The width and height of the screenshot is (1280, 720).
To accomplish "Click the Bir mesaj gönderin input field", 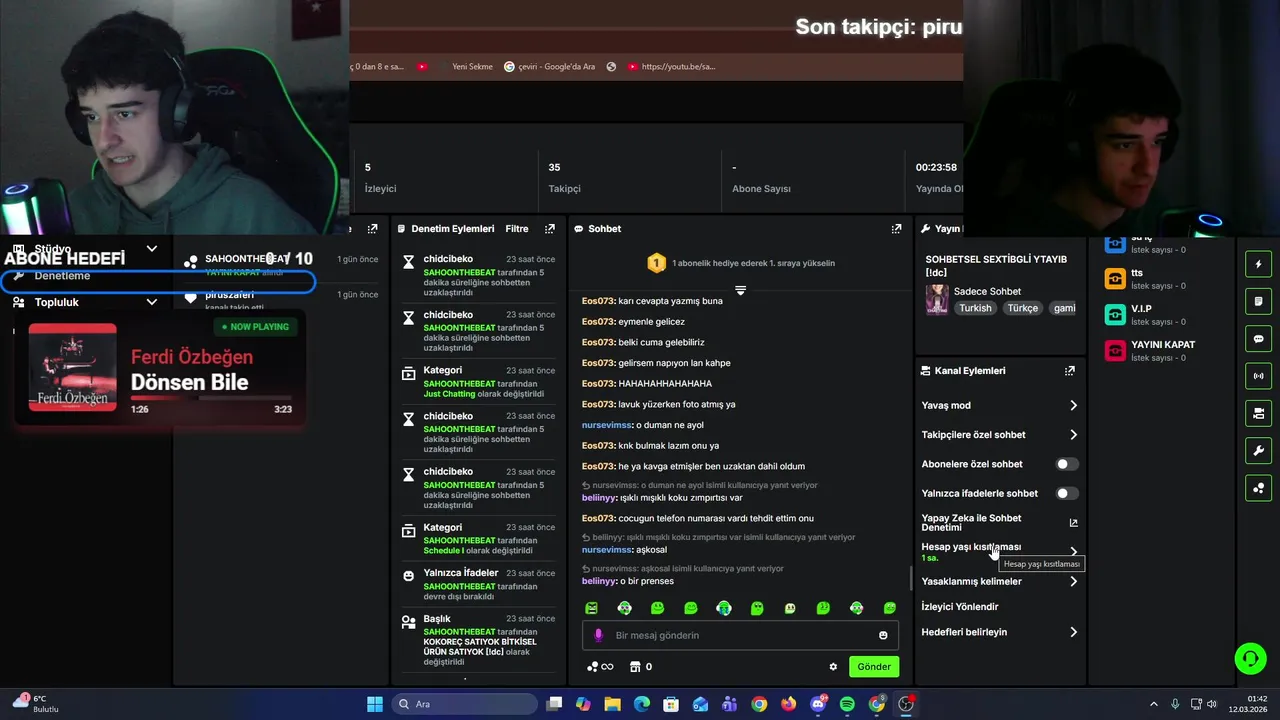I will click(740, 635).
